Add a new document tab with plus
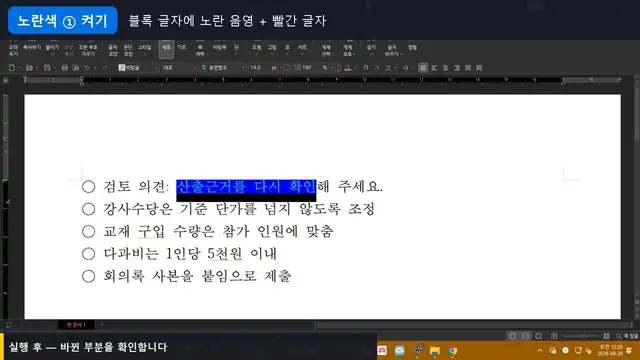 click(x=102, y=325)
